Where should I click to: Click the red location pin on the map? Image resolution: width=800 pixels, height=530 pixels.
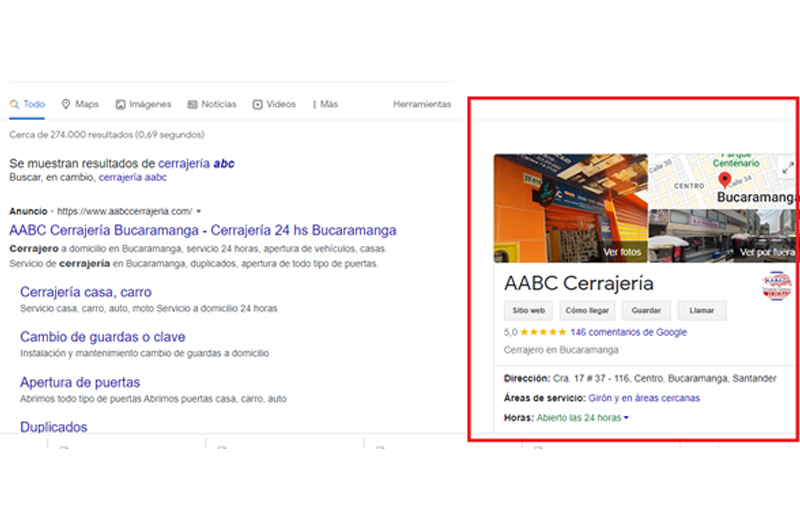724,180
